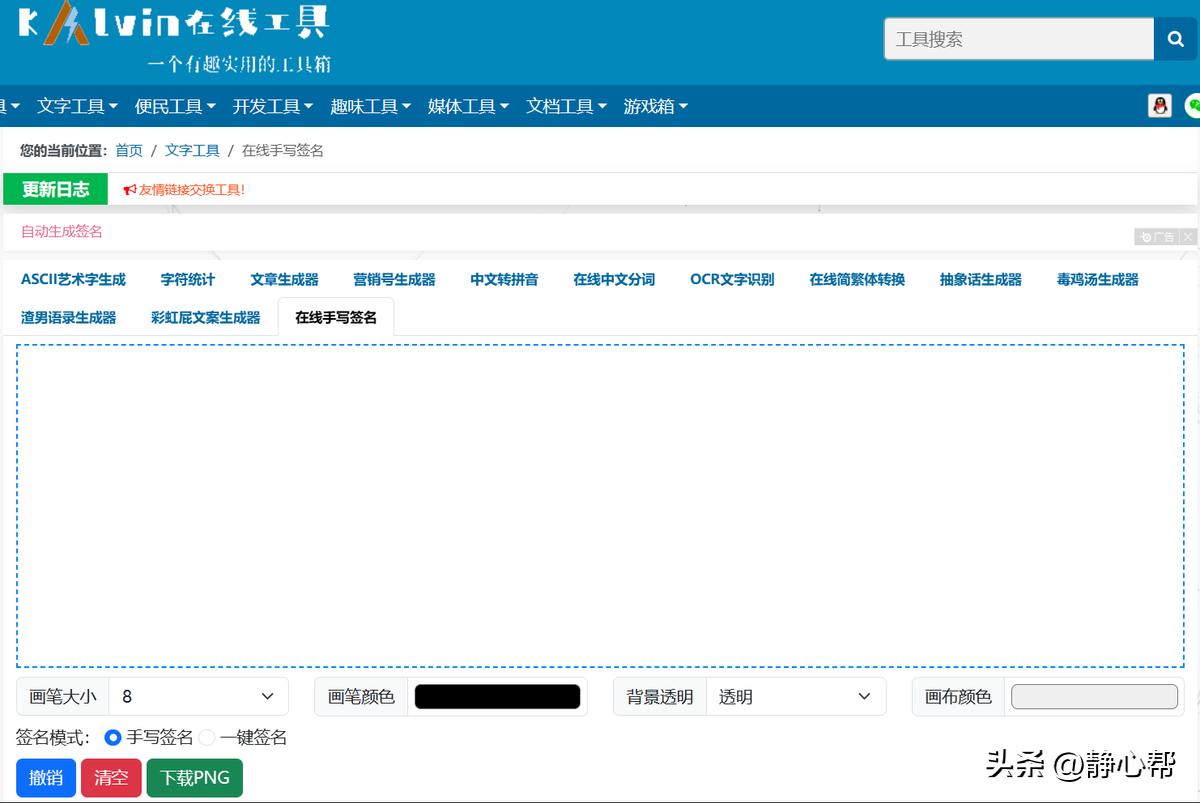Click the black 画笔颜色 pen color swatch
The image size is (1200, 803).
point(498,696)
